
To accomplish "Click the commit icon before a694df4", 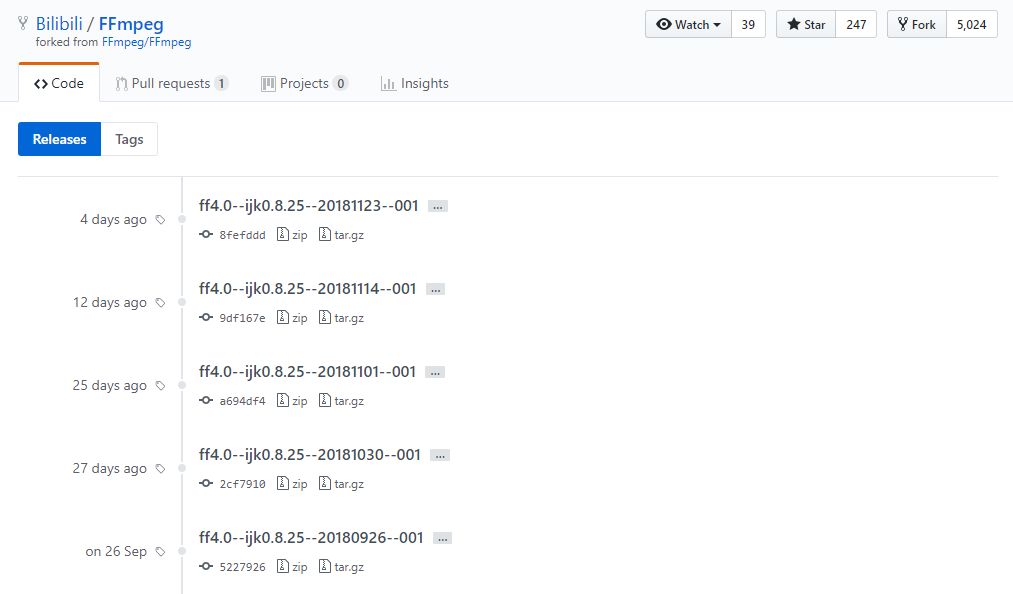I will [206, 400].
